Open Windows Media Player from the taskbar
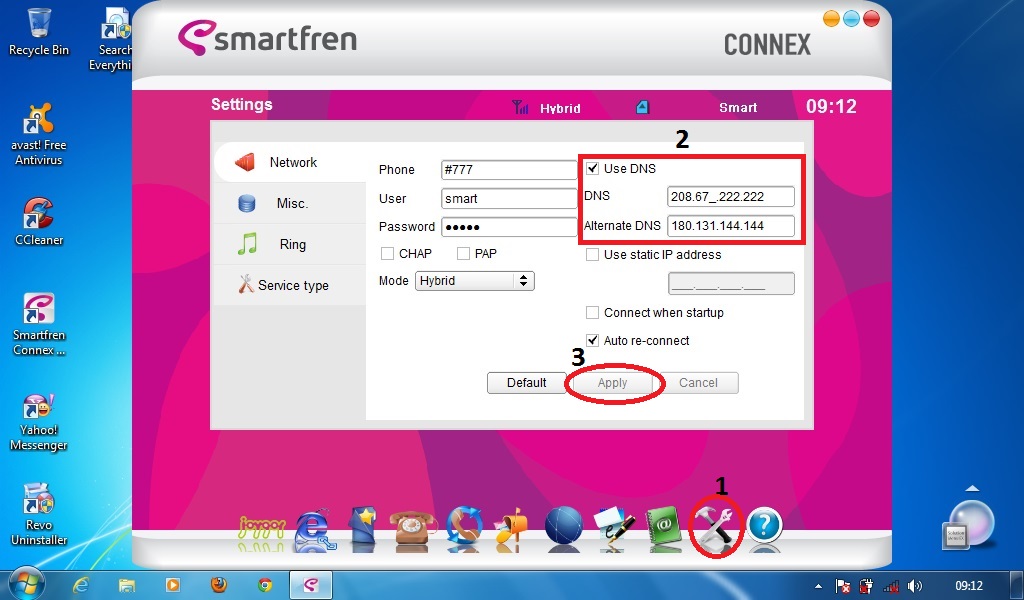The height and width of the screenshot is (600, 1024). [x=172, y=584]
